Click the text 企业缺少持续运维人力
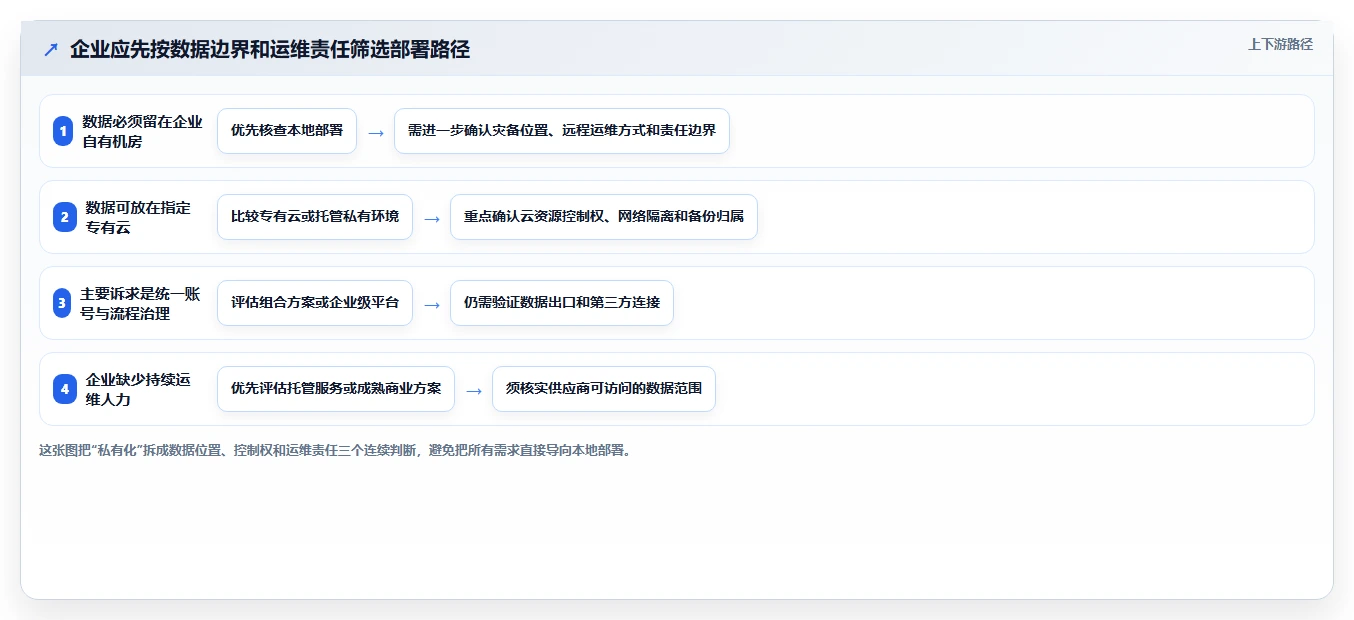The width and height of the screenshot is (1354, 620). (x=138, y=389)
